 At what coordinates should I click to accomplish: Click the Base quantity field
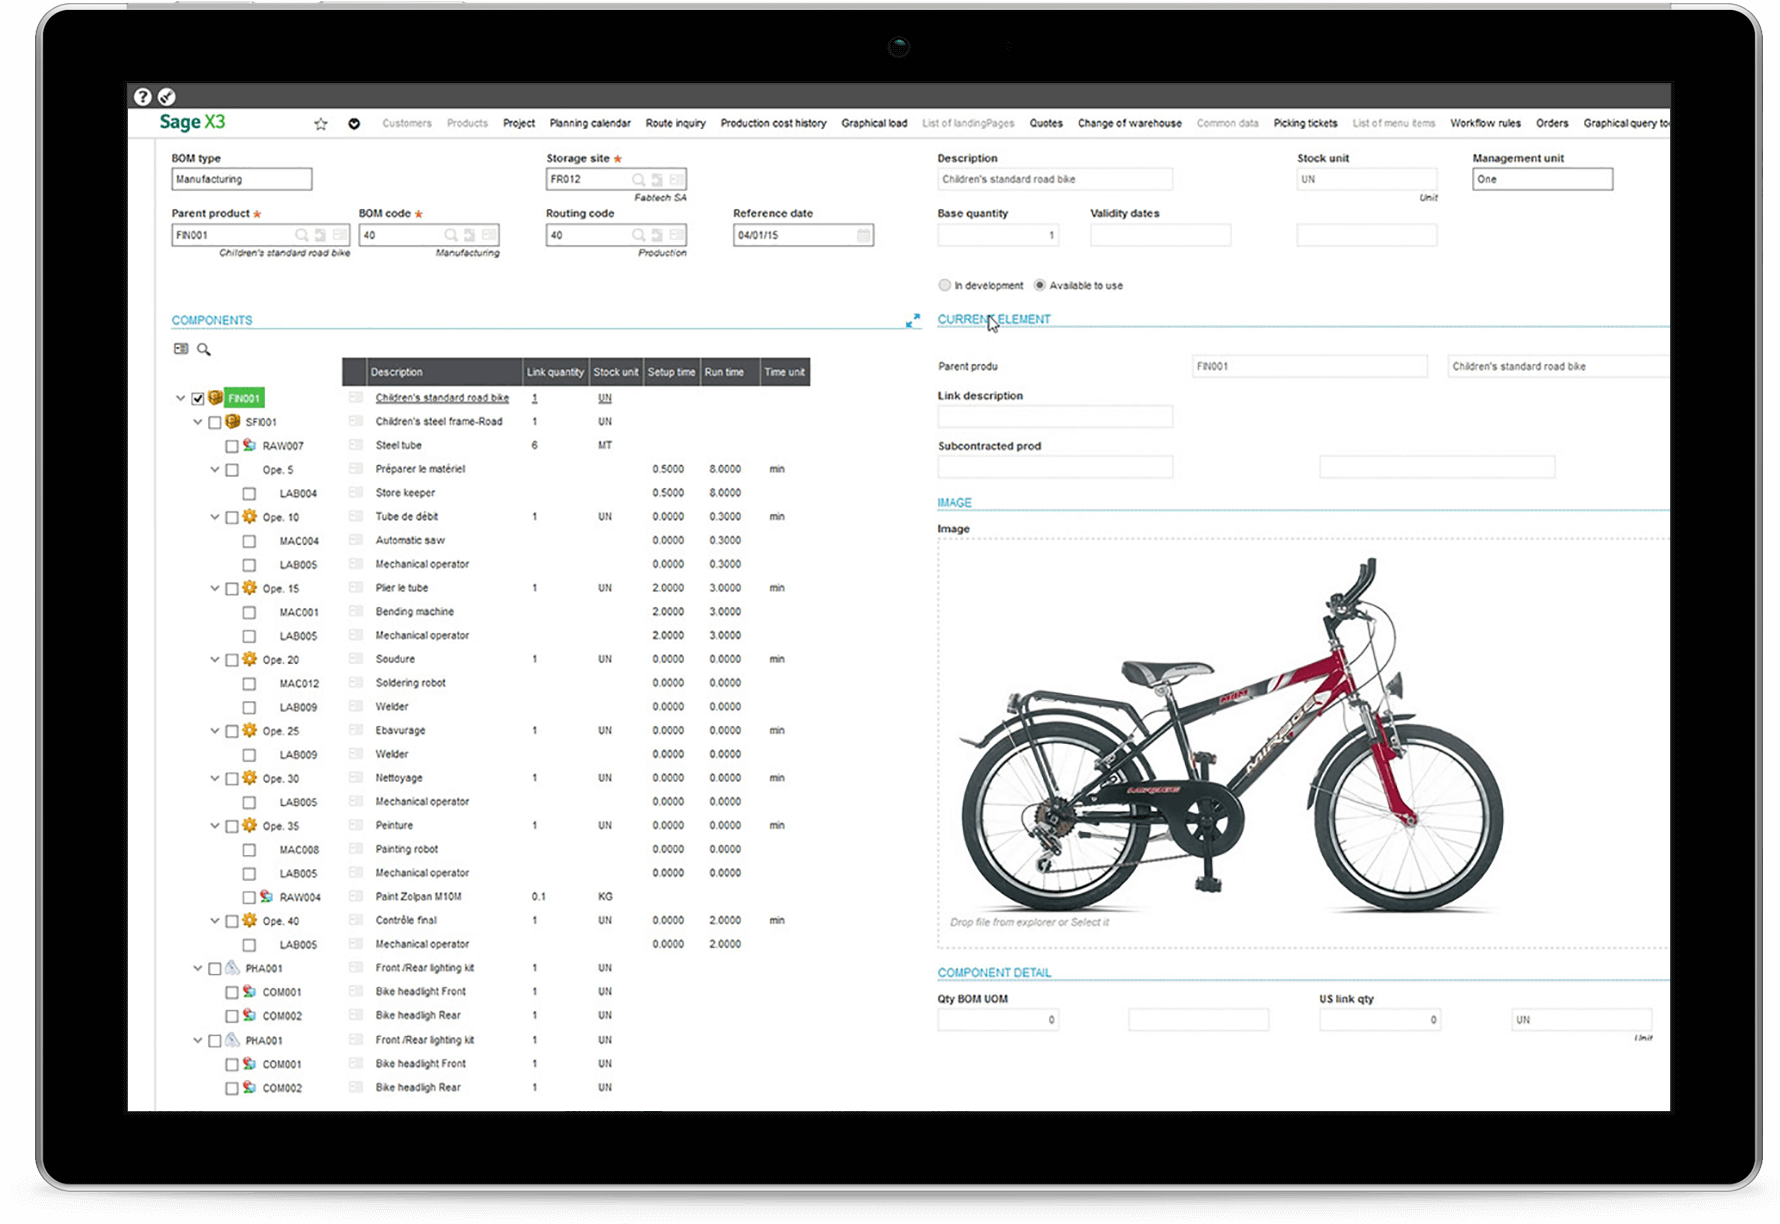tap(998, 235)
